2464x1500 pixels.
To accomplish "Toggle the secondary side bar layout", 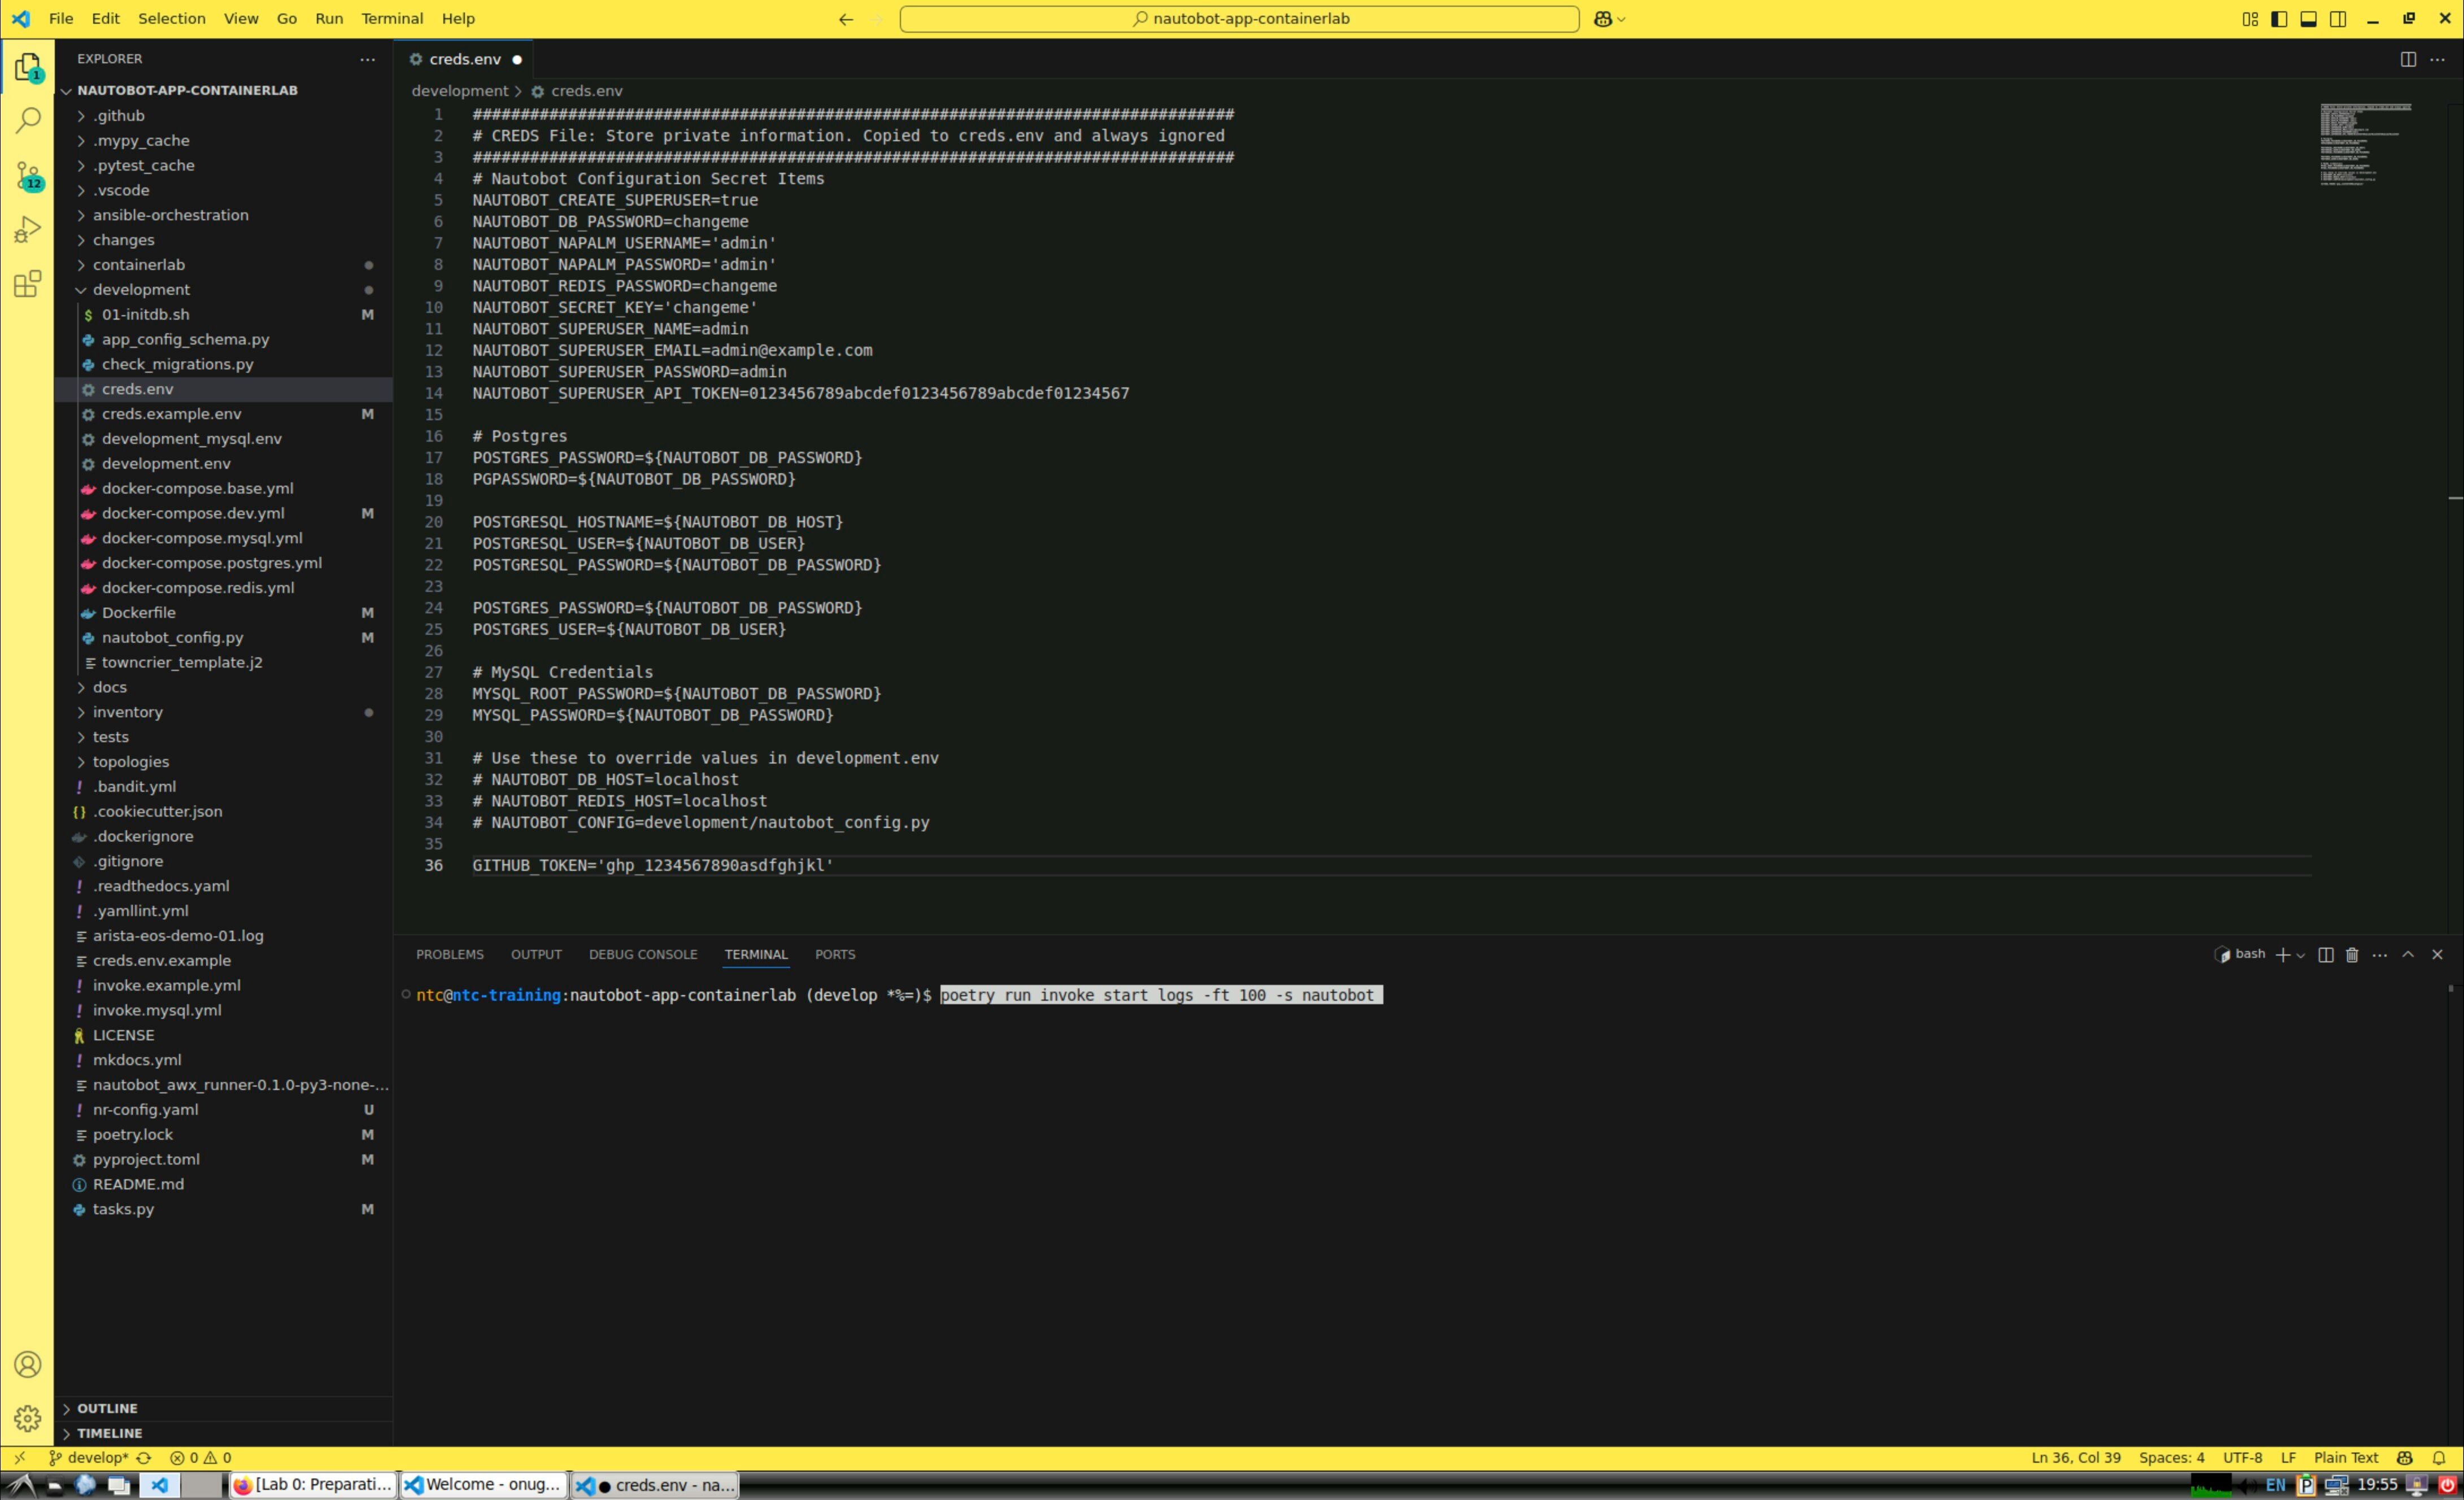I will coord(2338,19).
